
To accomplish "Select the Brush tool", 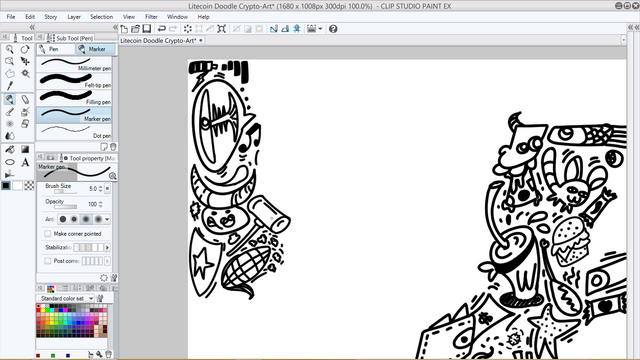I will [10, 111].
